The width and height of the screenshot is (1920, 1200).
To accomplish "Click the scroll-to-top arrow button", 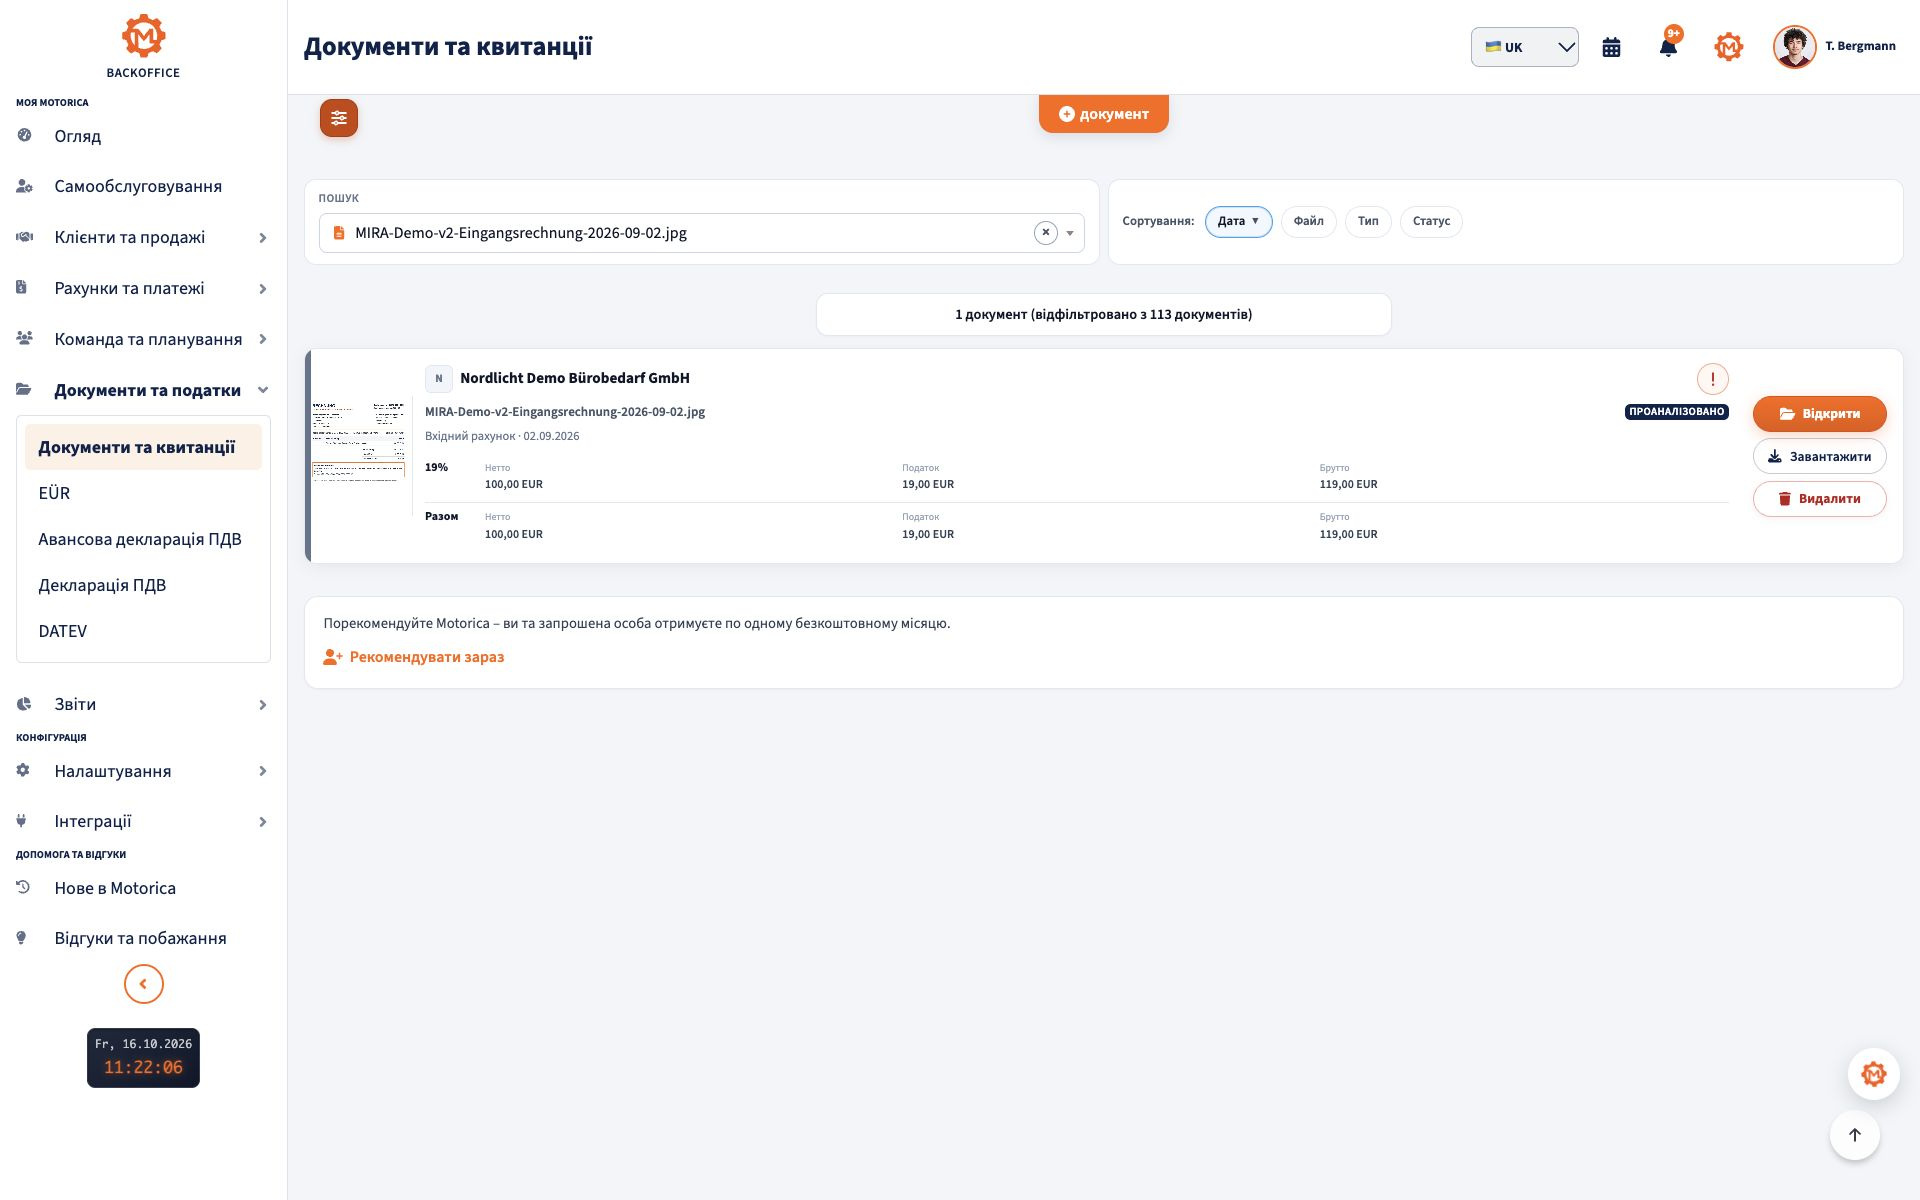I will [x=1855, y=1135].
